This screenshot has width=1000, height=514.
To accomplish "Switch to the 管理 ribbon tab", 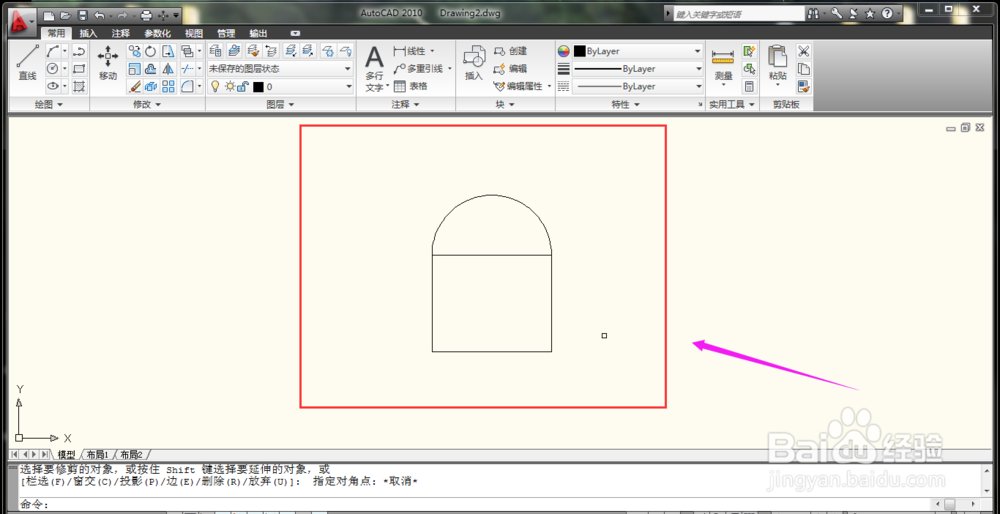I will 226,34.
